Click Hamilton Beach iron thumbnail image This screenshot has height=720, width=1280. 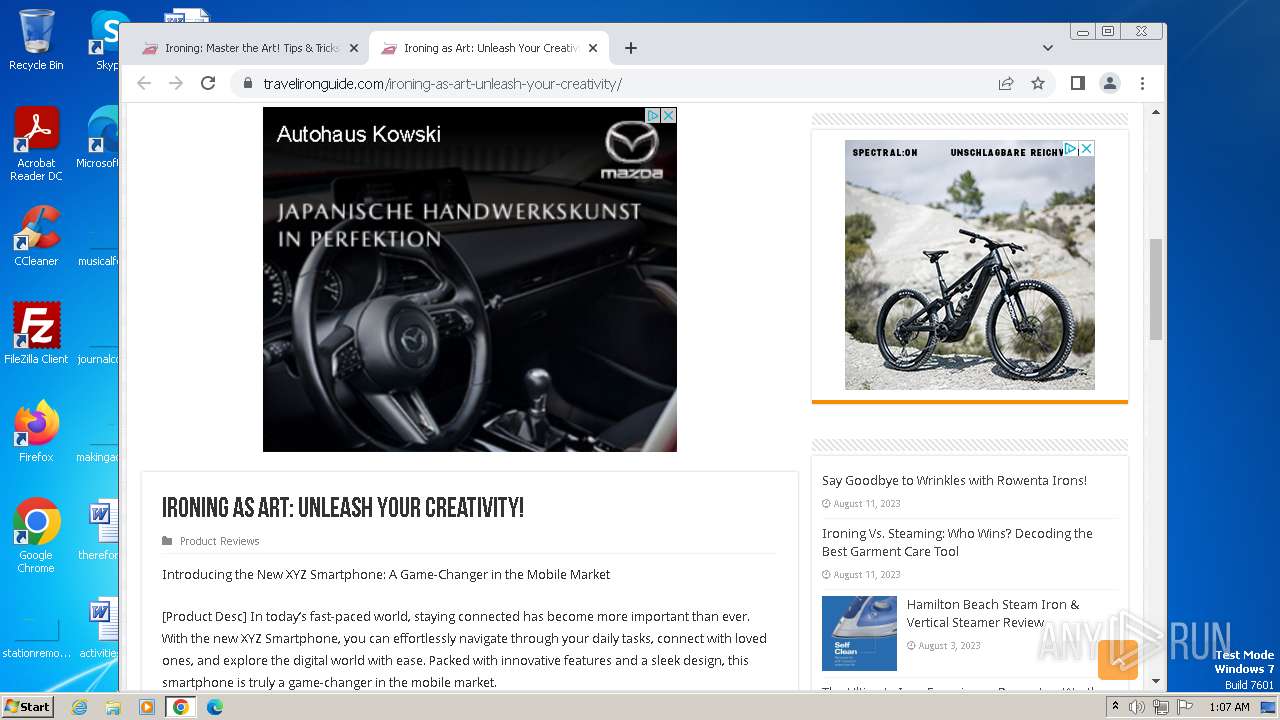tap(859, 633)
